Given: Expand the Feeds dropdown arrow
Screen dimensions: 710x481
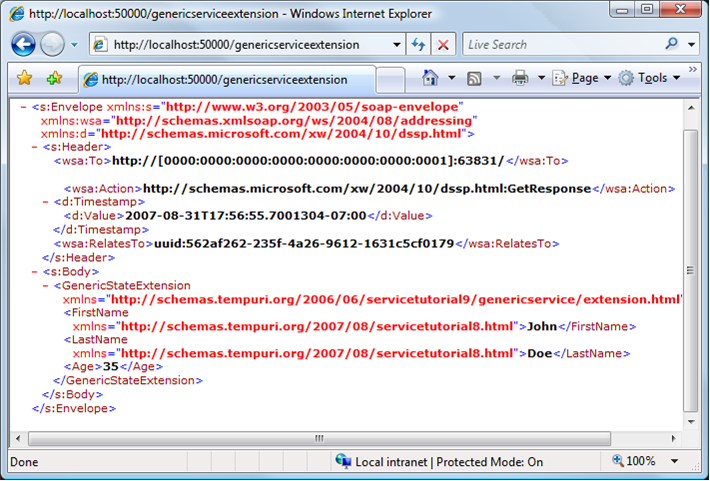Looking at the screenshot, I should pos(496,78).
